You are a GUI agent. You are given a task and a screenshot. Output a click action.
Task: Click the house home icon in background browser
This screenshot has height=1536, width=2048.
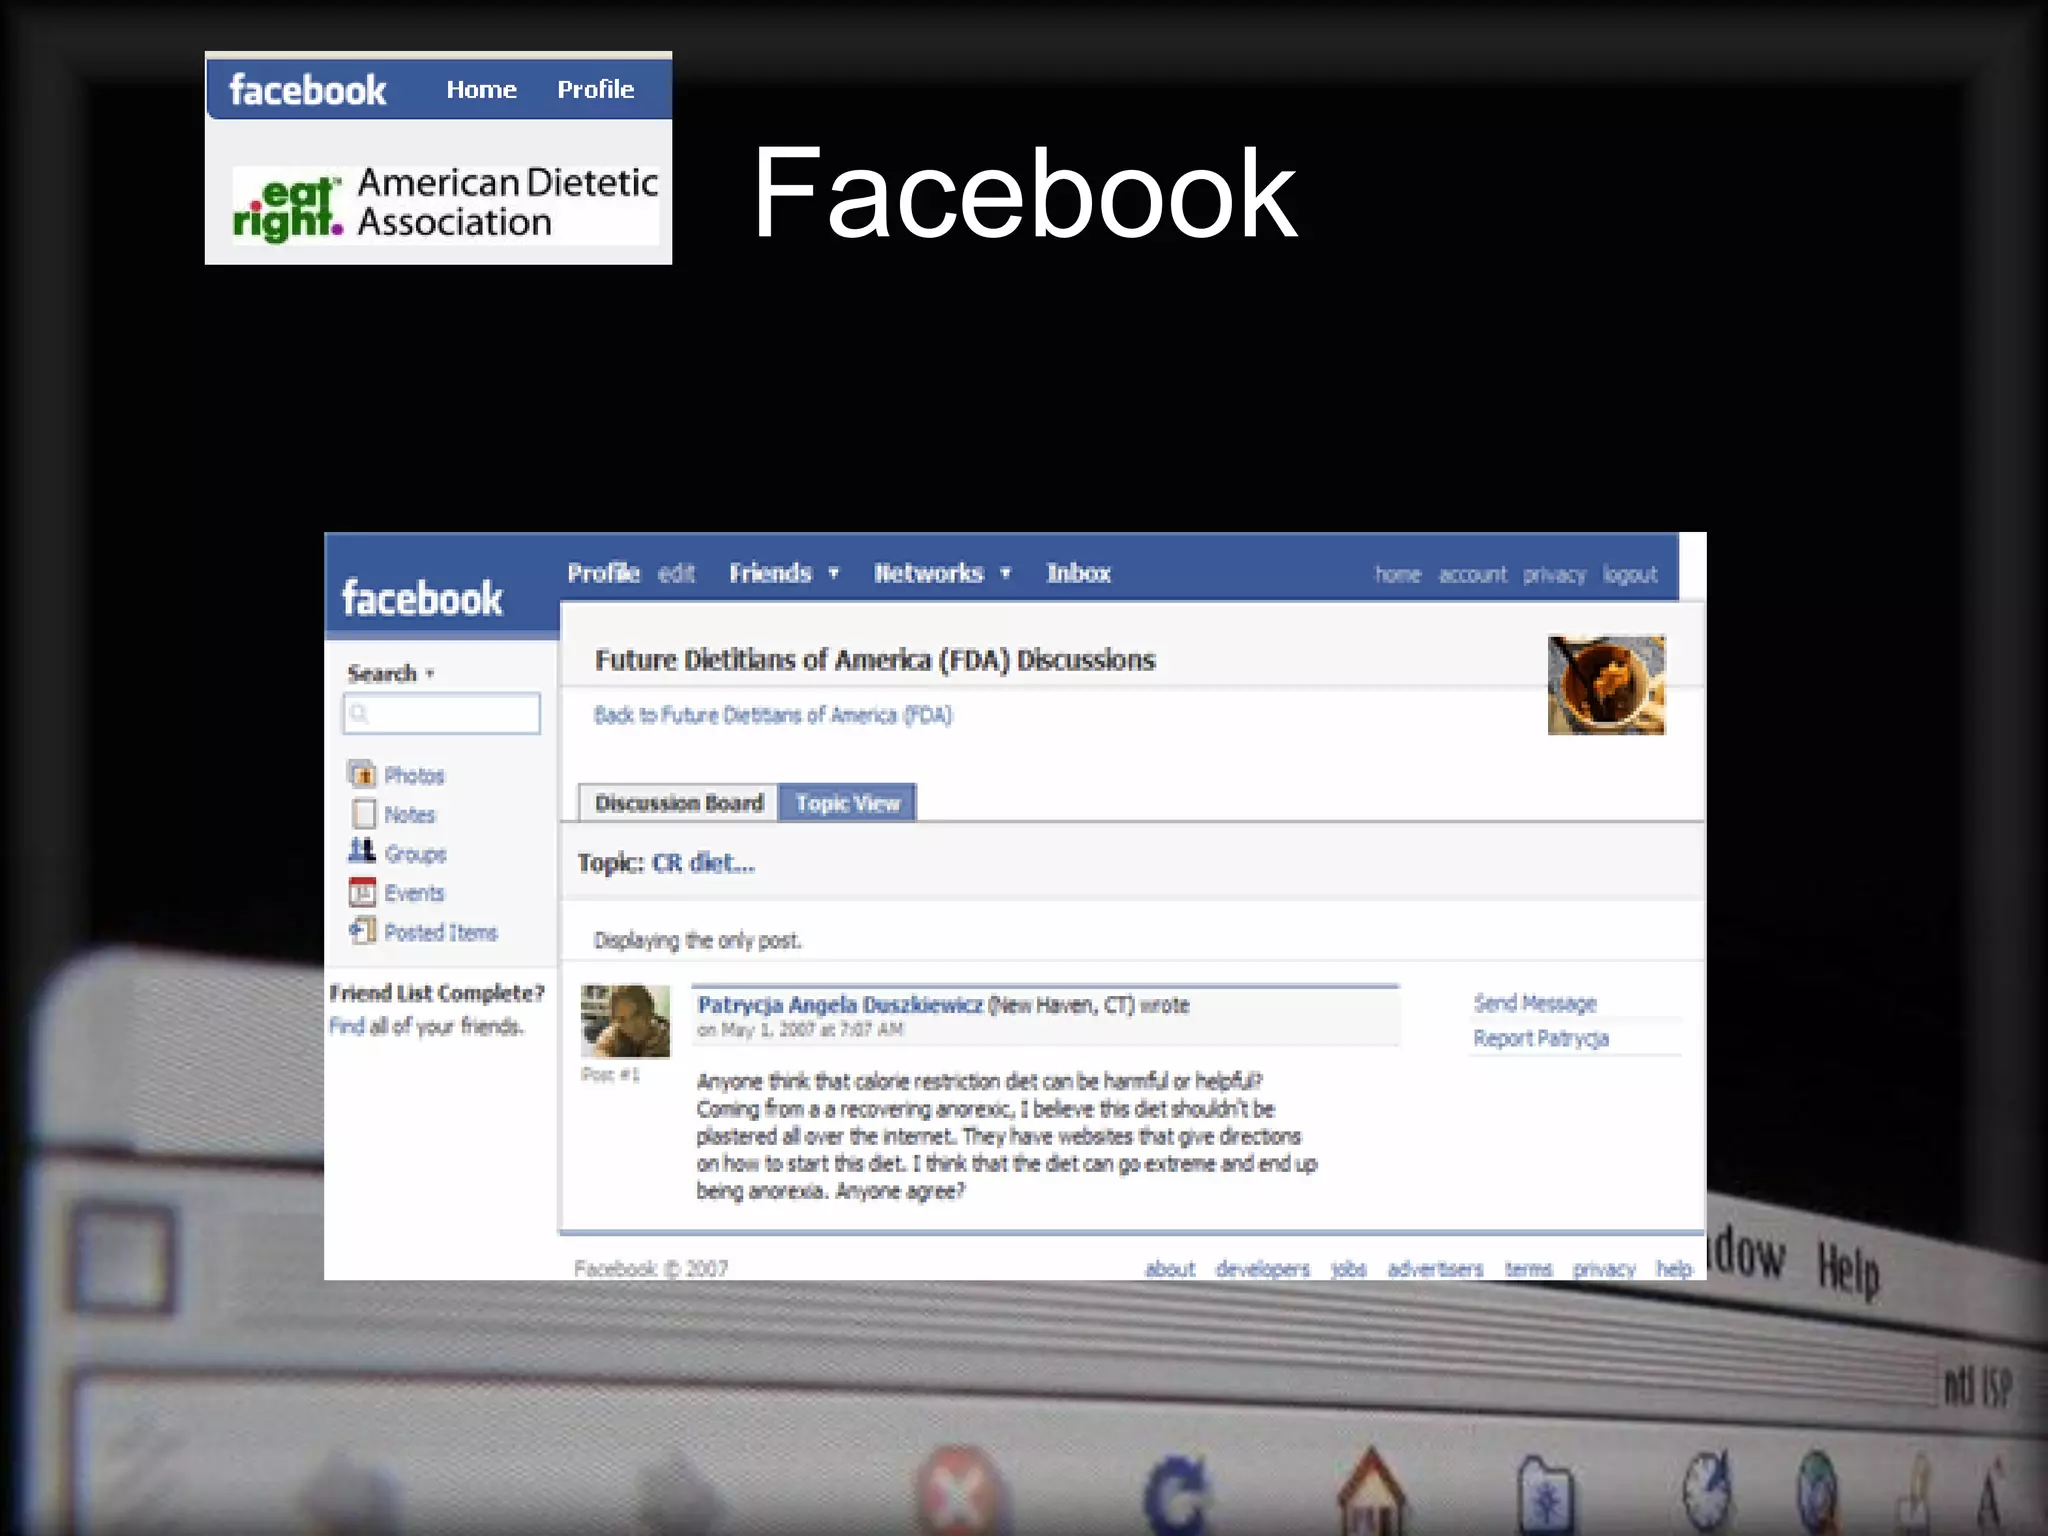click(x=1371, y=1493)
